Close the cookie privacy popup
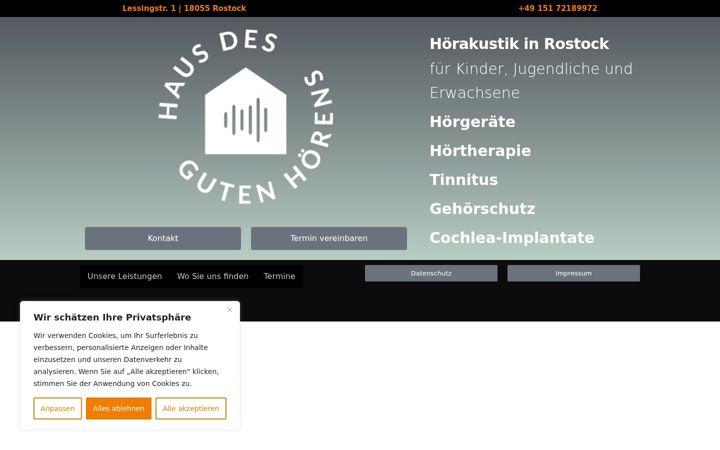The image size is (720, 450). (x=230, y=310)
